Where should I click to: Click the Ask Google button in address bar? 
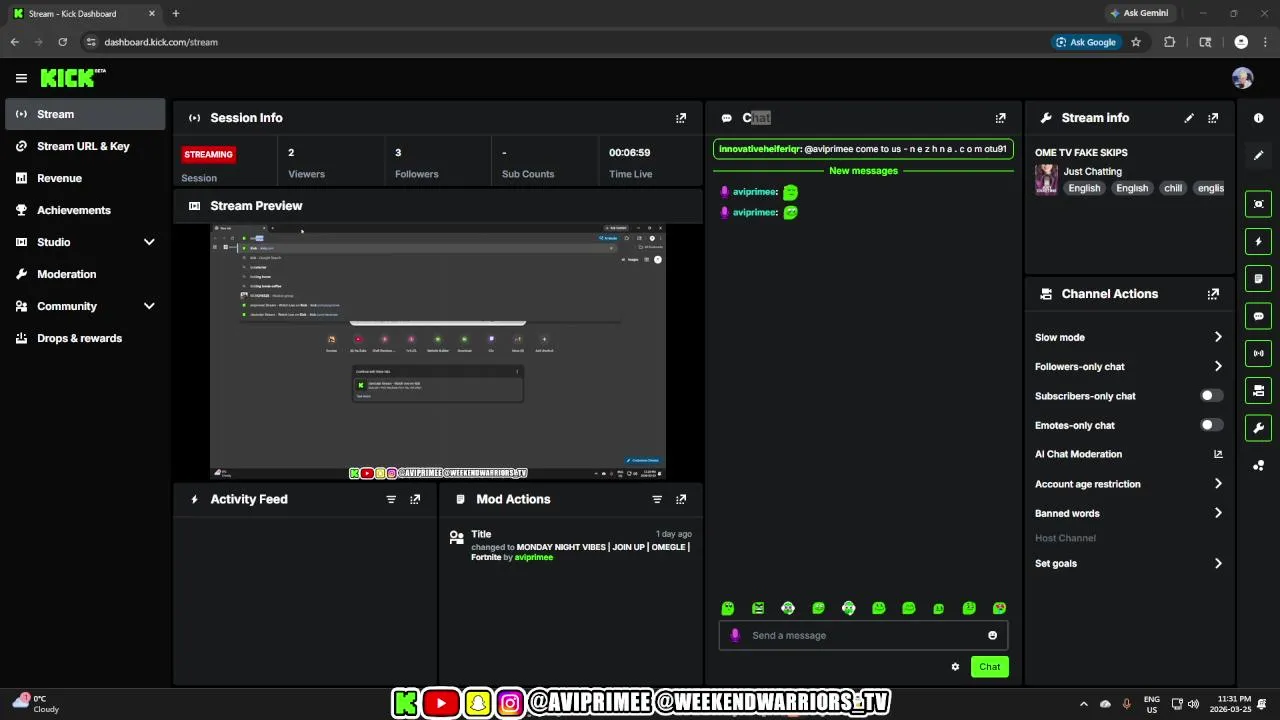pos(1086,42)
